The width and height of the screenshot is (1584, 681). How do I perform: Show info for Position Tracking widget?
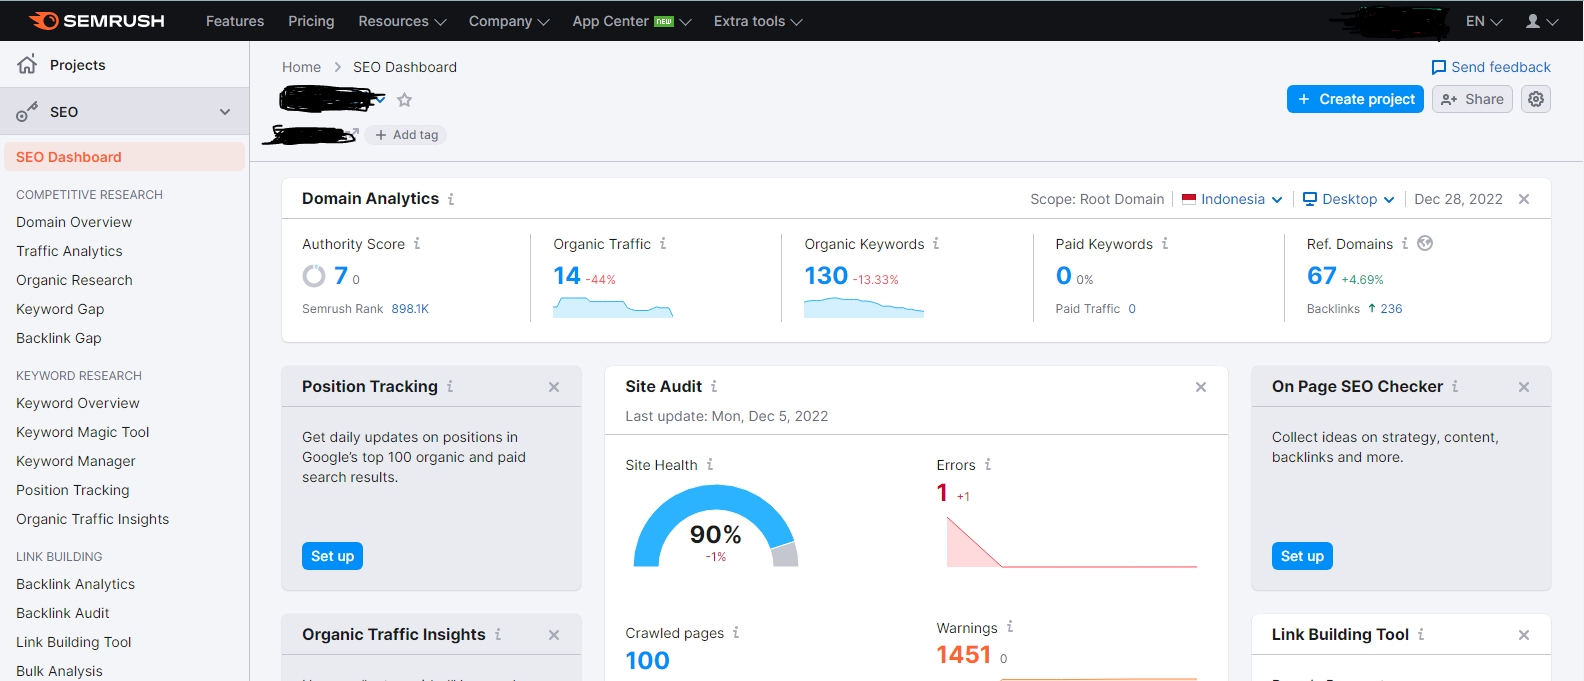pos(450,387)
